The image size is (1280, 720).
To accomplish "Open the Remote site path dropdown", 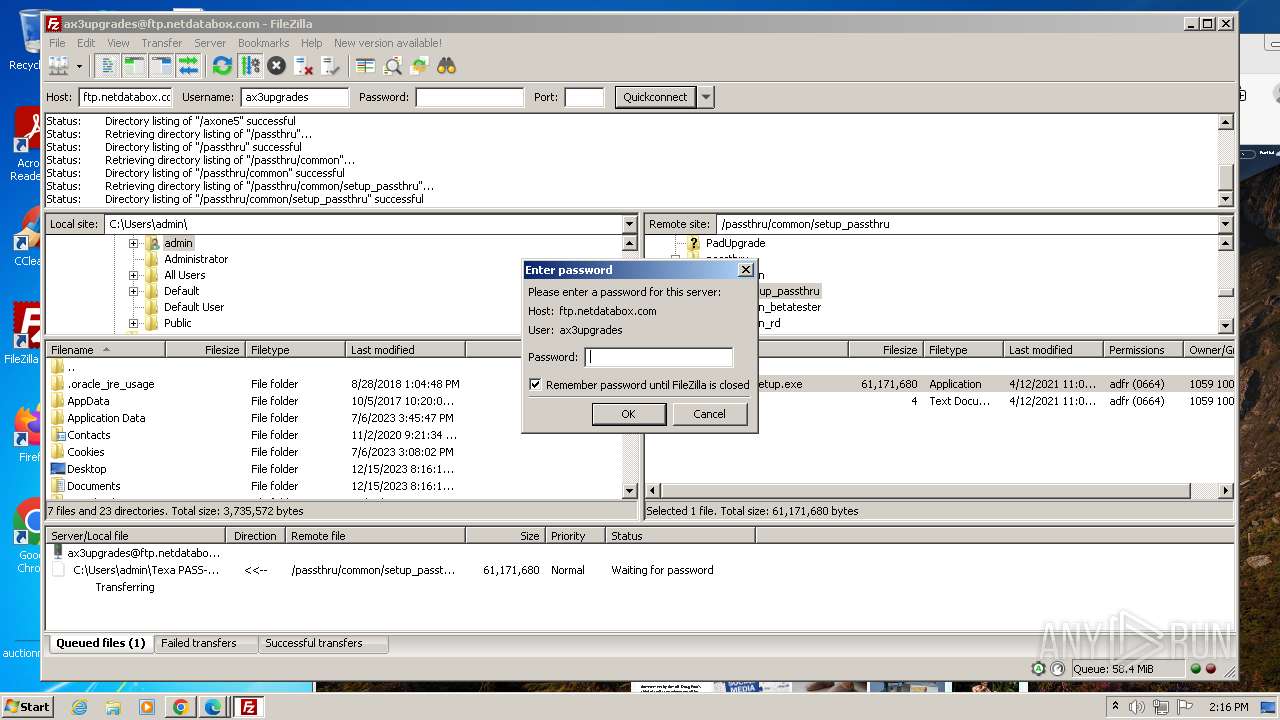I will coord(1225,224).
